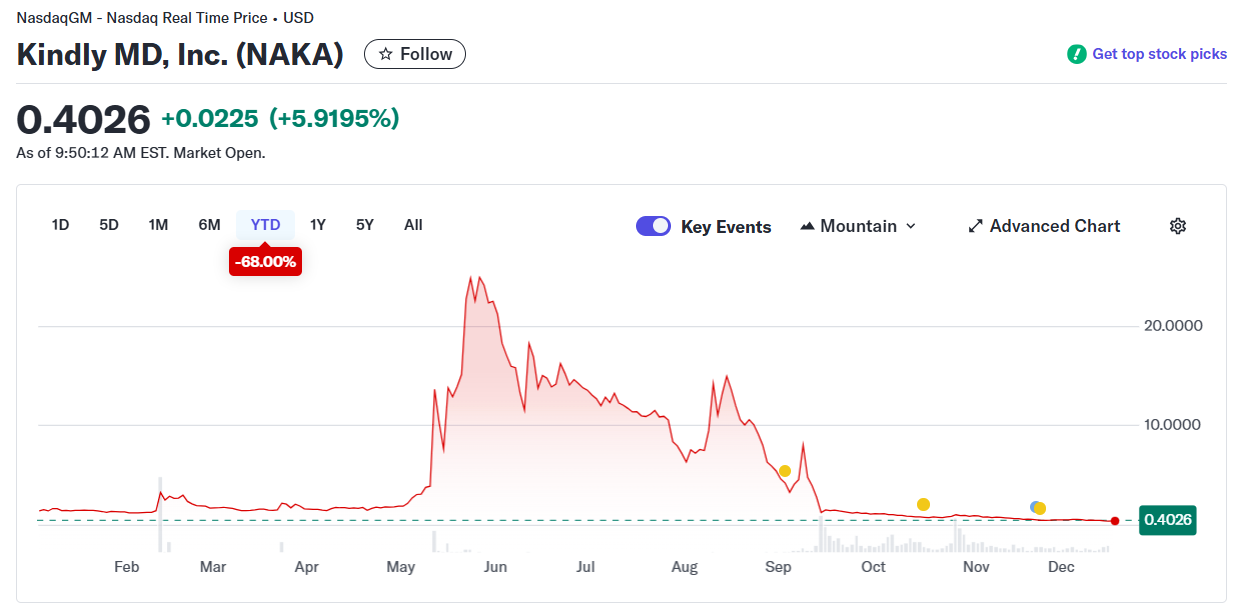Screen dimensions: 1250x612
Task: Open the Get top stock picks link
Action: (x=1160, y=54)
